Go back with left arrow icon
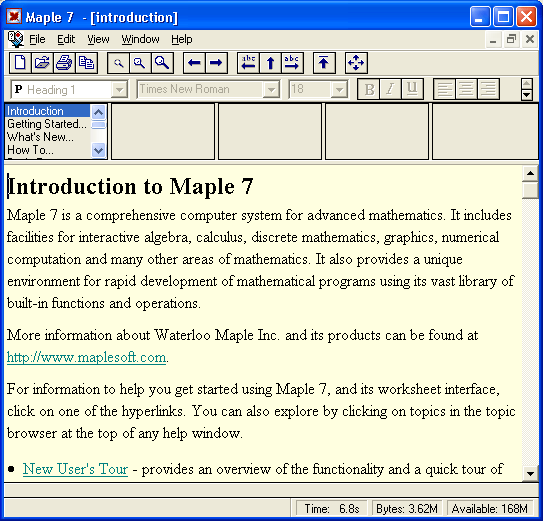 click(x=194, y=63)
